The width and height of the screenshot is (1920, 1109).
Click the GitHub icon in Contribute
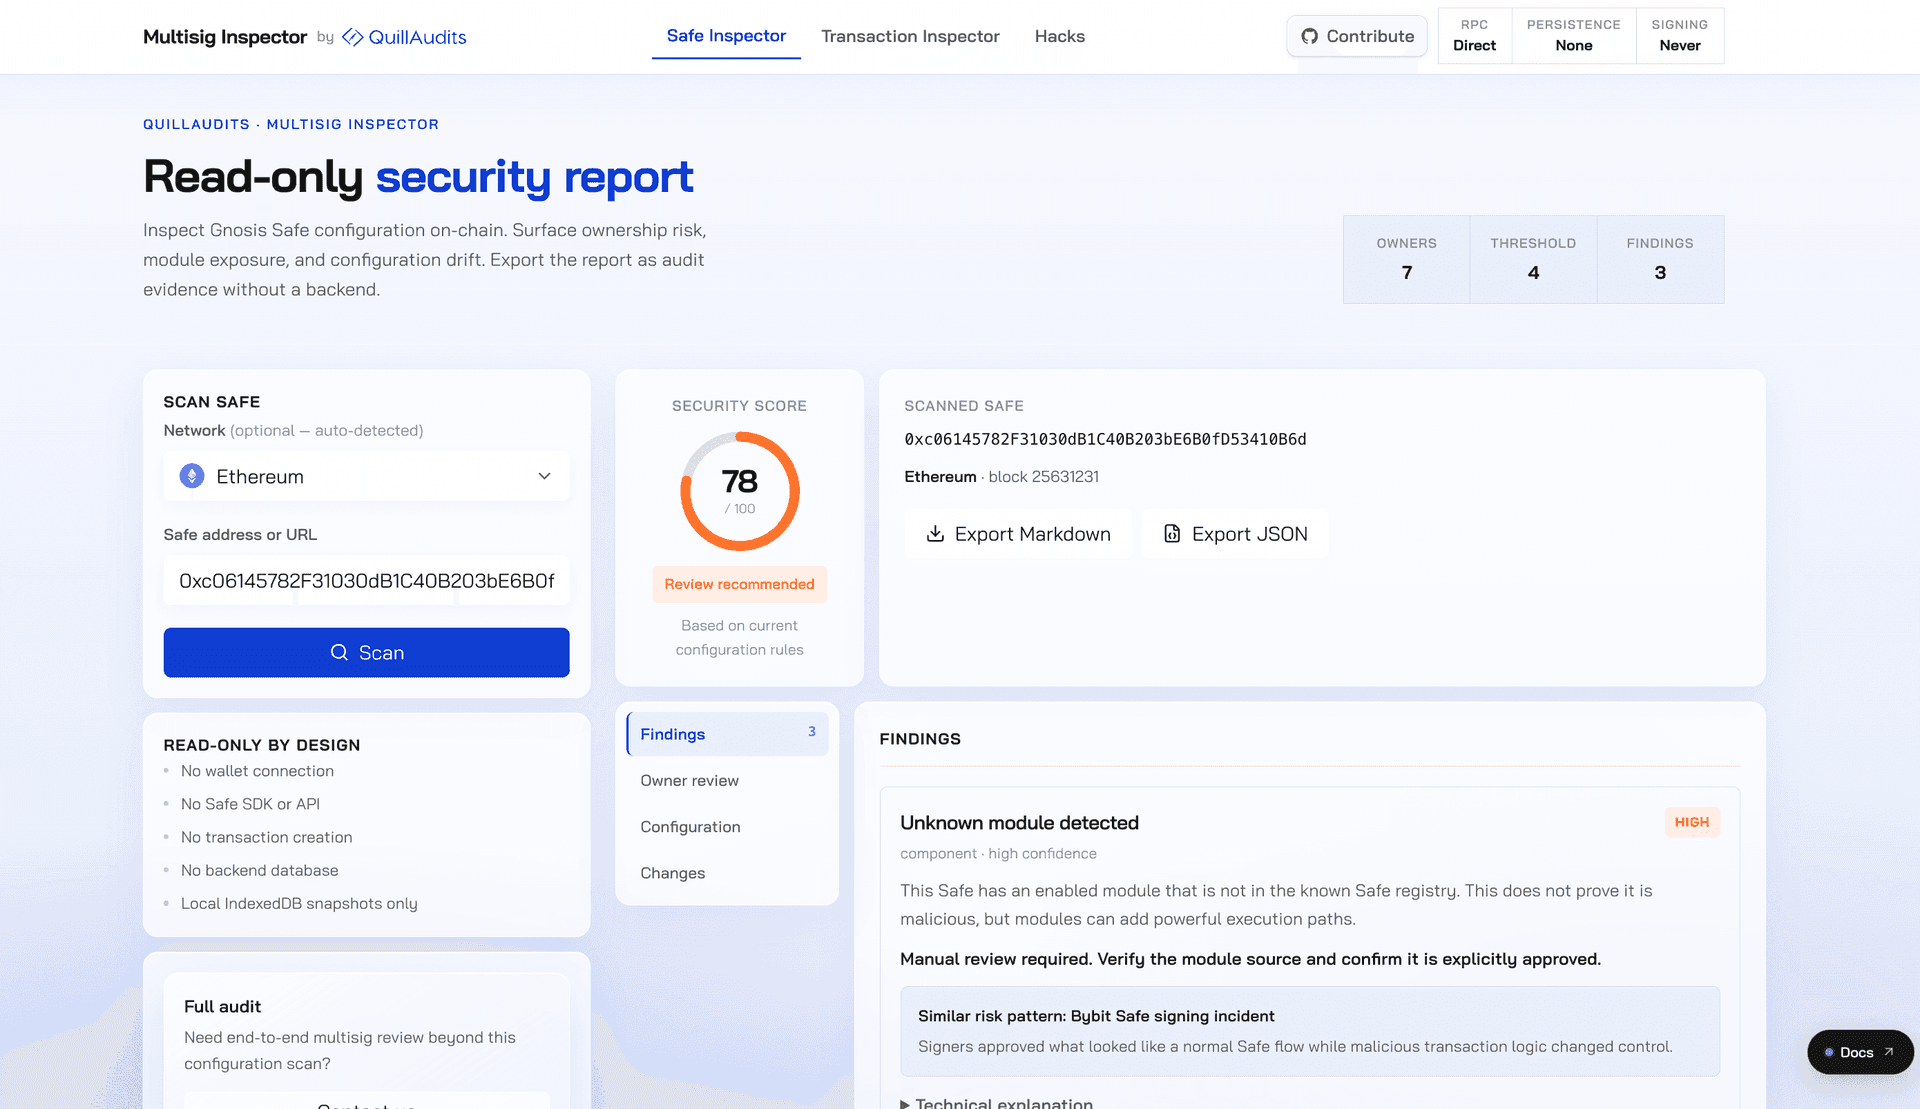coord(1309,36)
